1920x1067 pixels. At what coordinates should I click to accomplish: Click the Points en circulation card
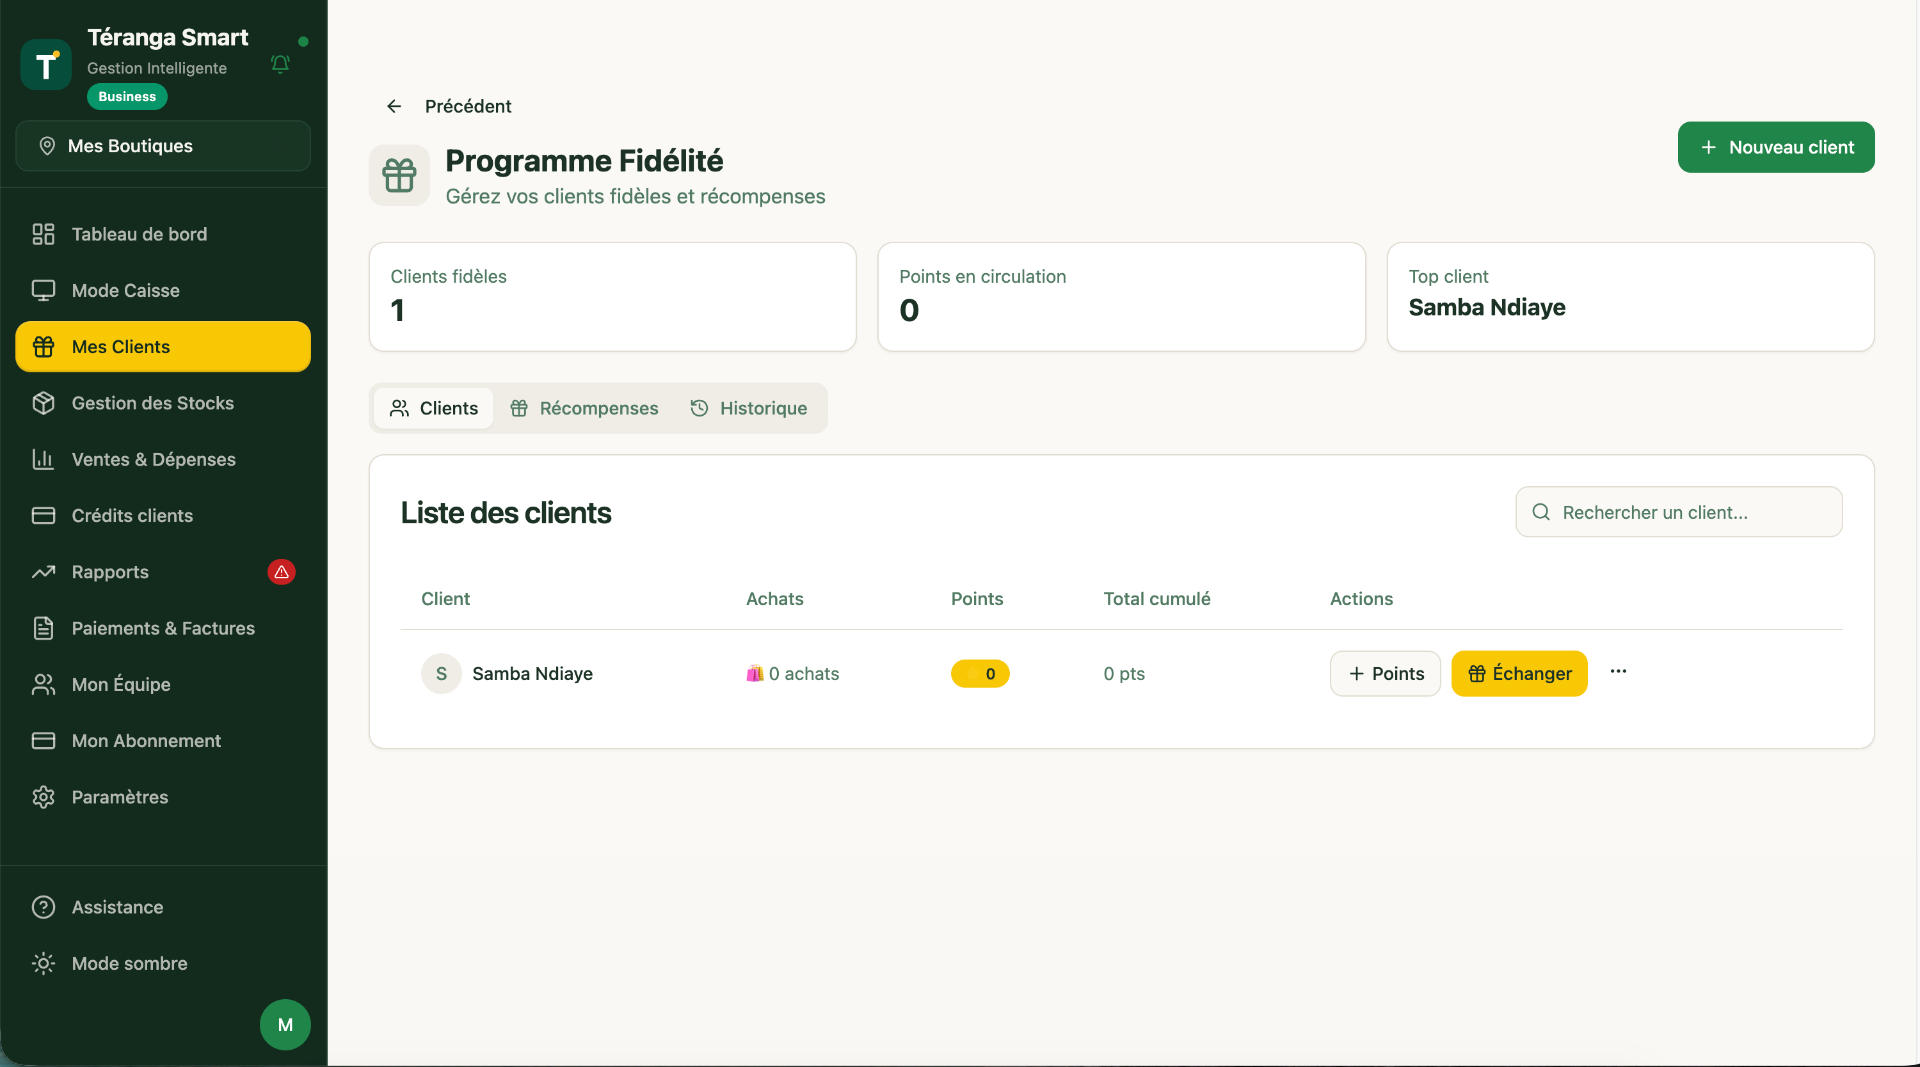[1121, 297]
